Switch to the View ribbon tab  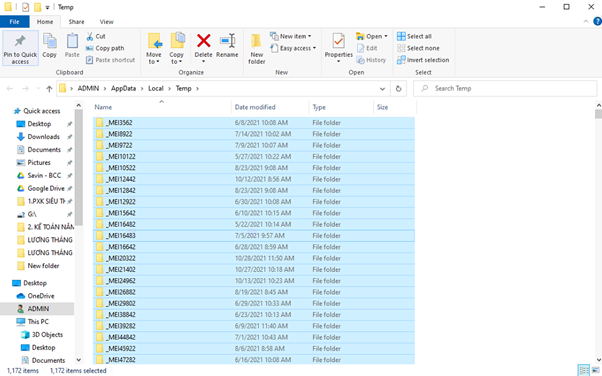[x=106, y=22]
